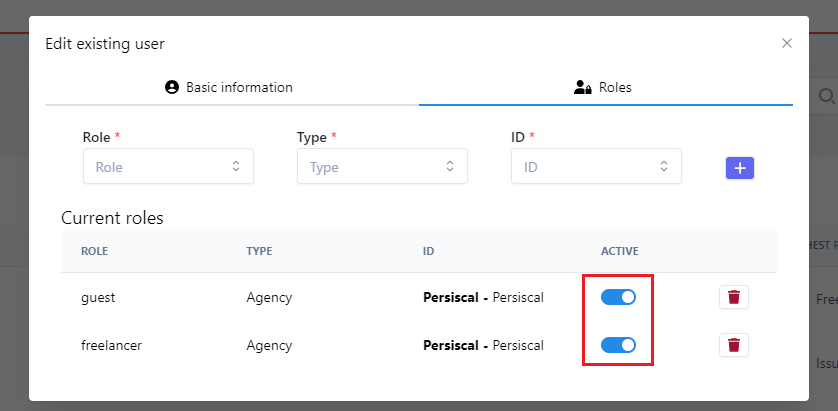Click the ACTIVE column header

[x=619, y=251]
